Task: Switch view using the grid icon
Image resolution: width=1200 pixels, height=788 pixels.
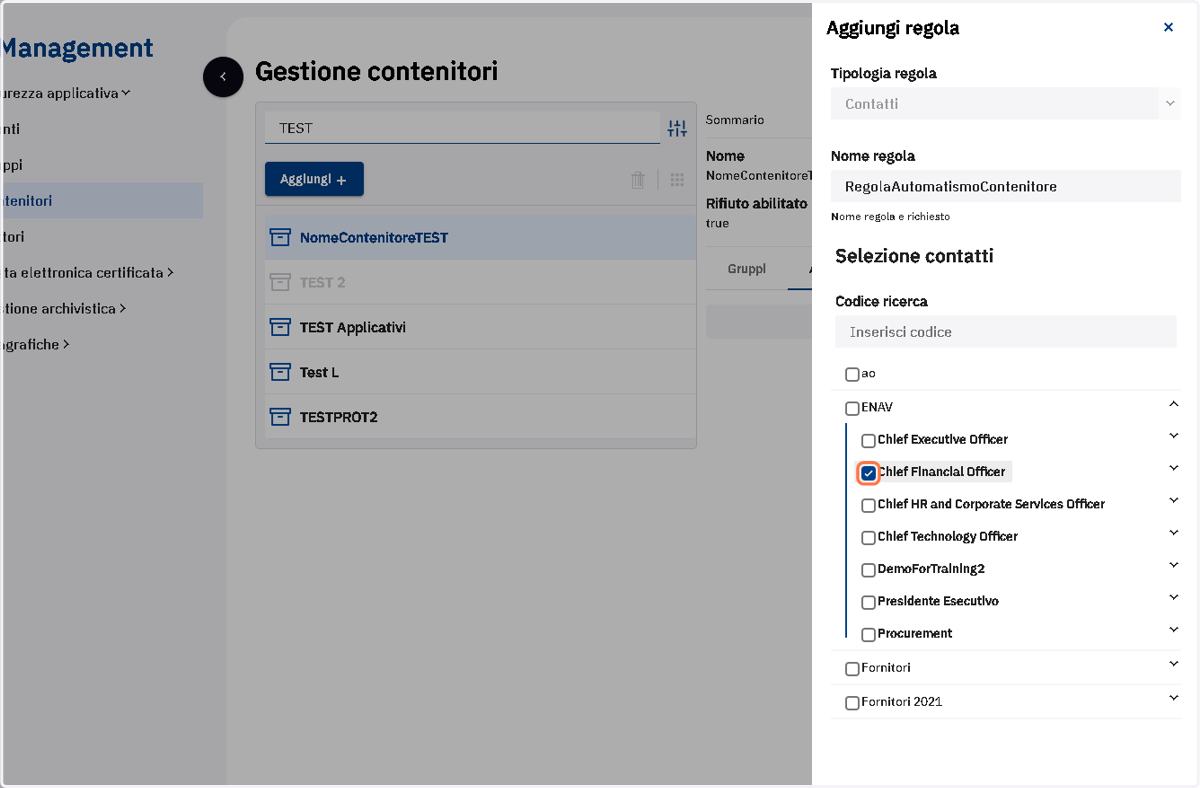Action: pyautogui.click(x=677, y=180)
